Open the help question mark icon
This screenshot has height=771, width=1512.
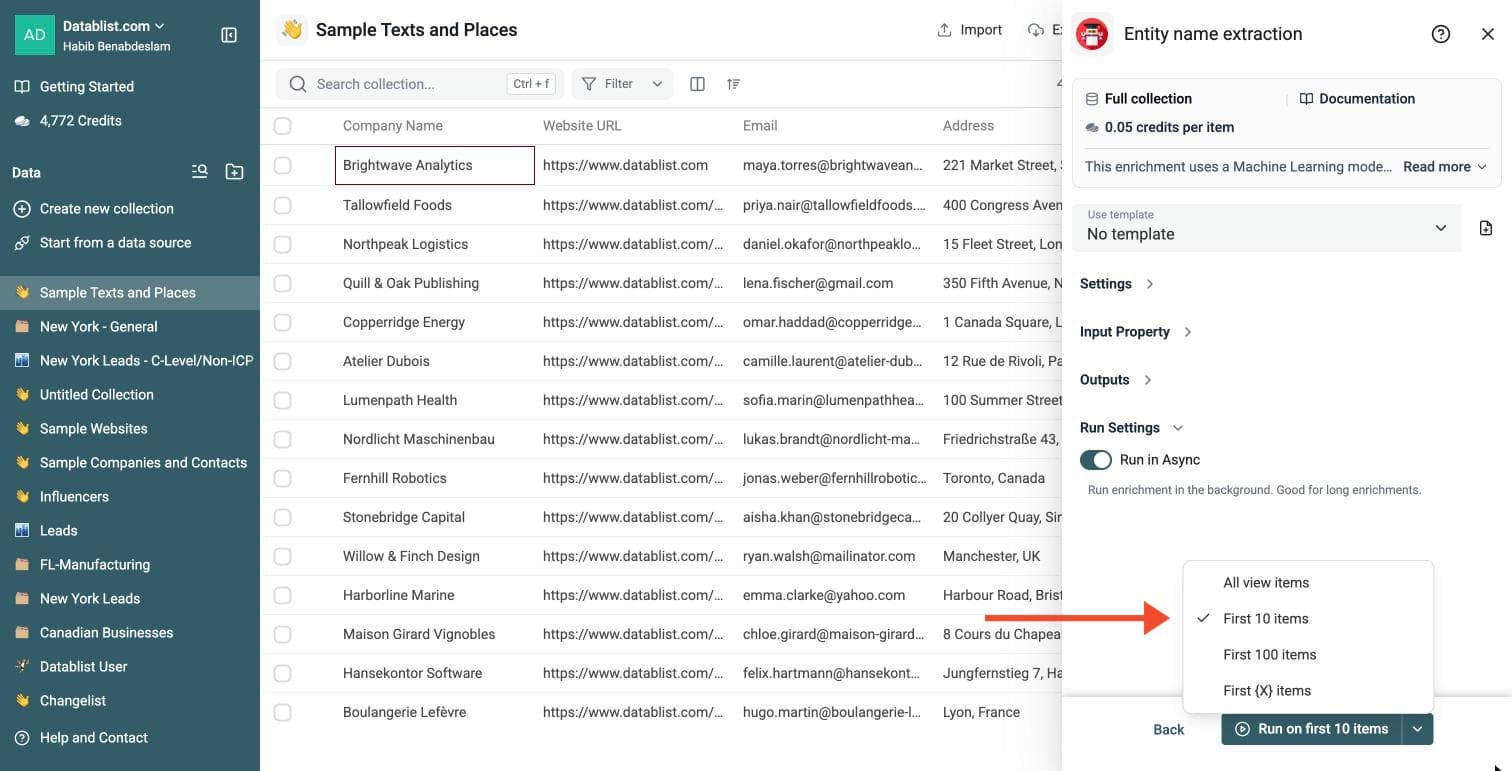1441,34
